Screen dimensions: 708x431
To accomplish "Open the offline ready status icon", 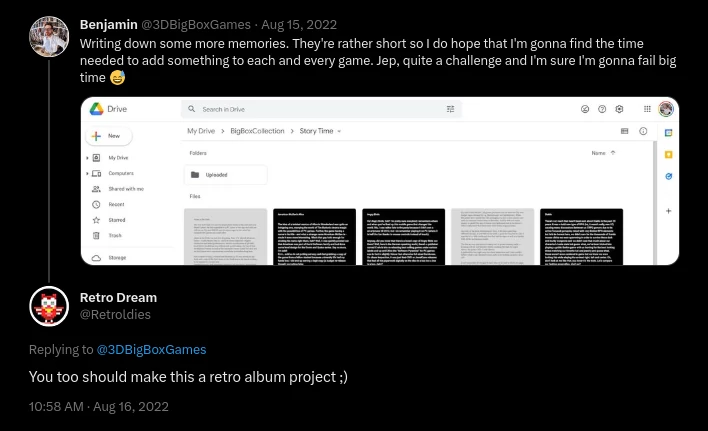I will coord(585,109).
